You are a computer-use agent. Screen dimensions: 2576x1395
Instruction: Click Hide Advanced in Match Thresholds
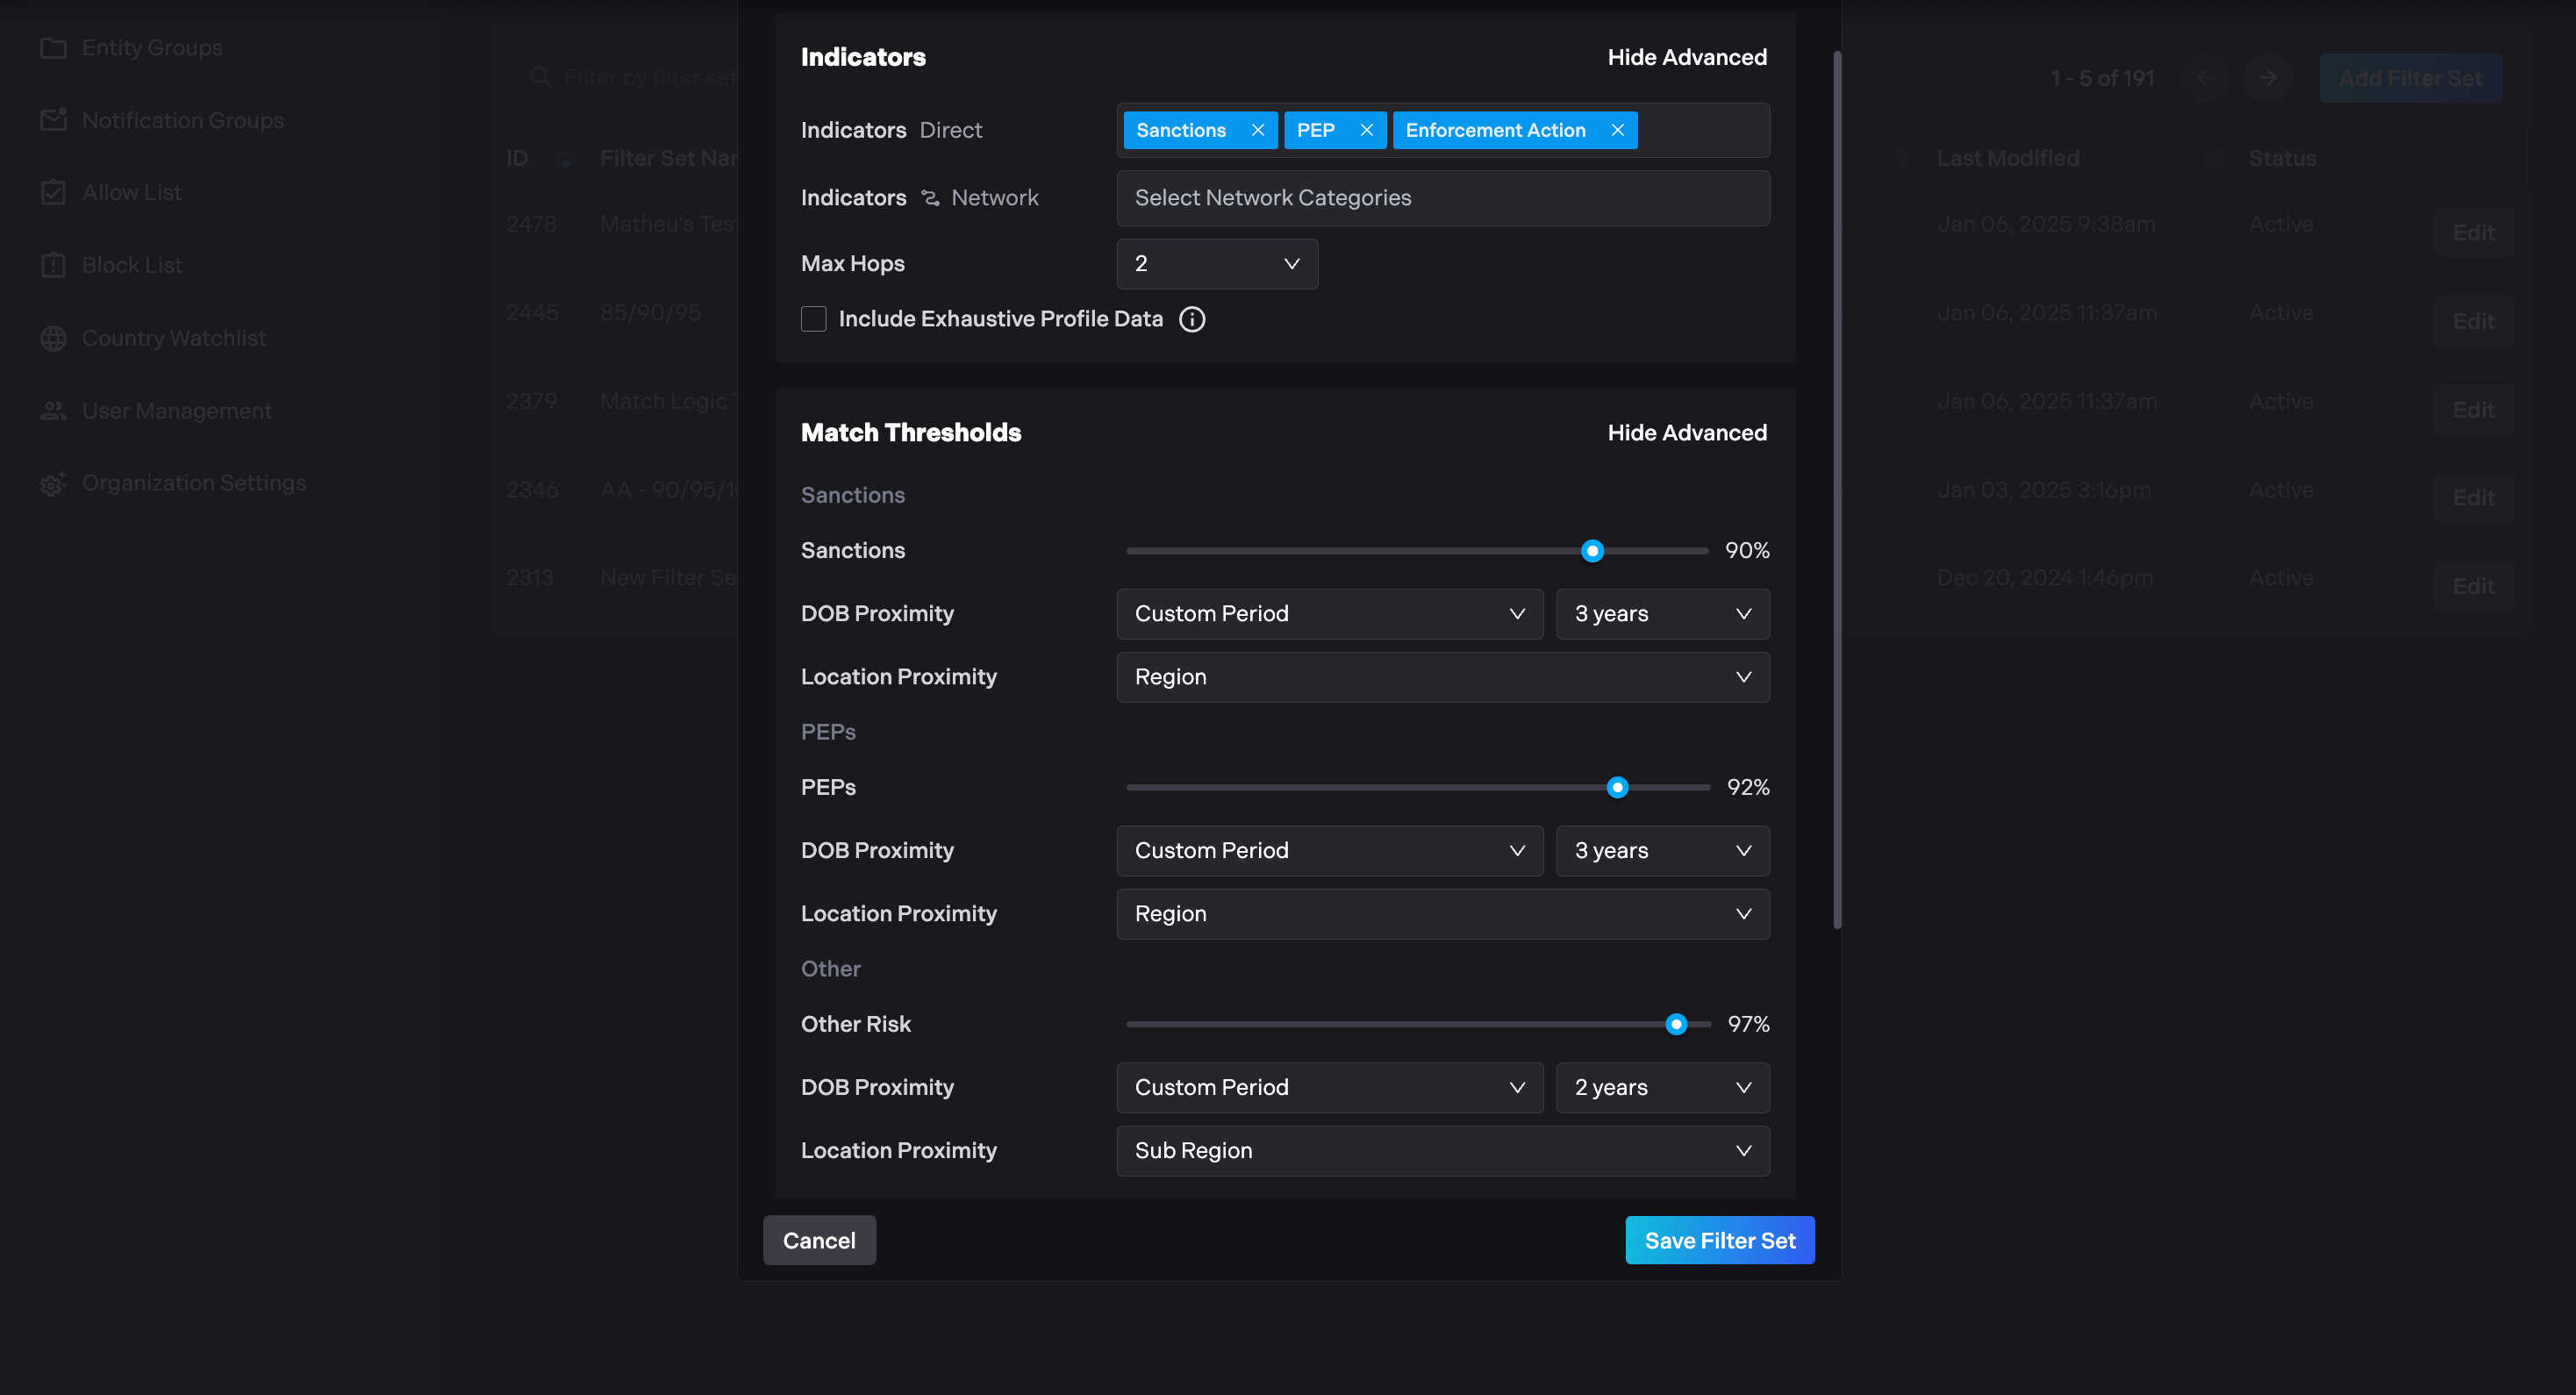click(1686, 433)
